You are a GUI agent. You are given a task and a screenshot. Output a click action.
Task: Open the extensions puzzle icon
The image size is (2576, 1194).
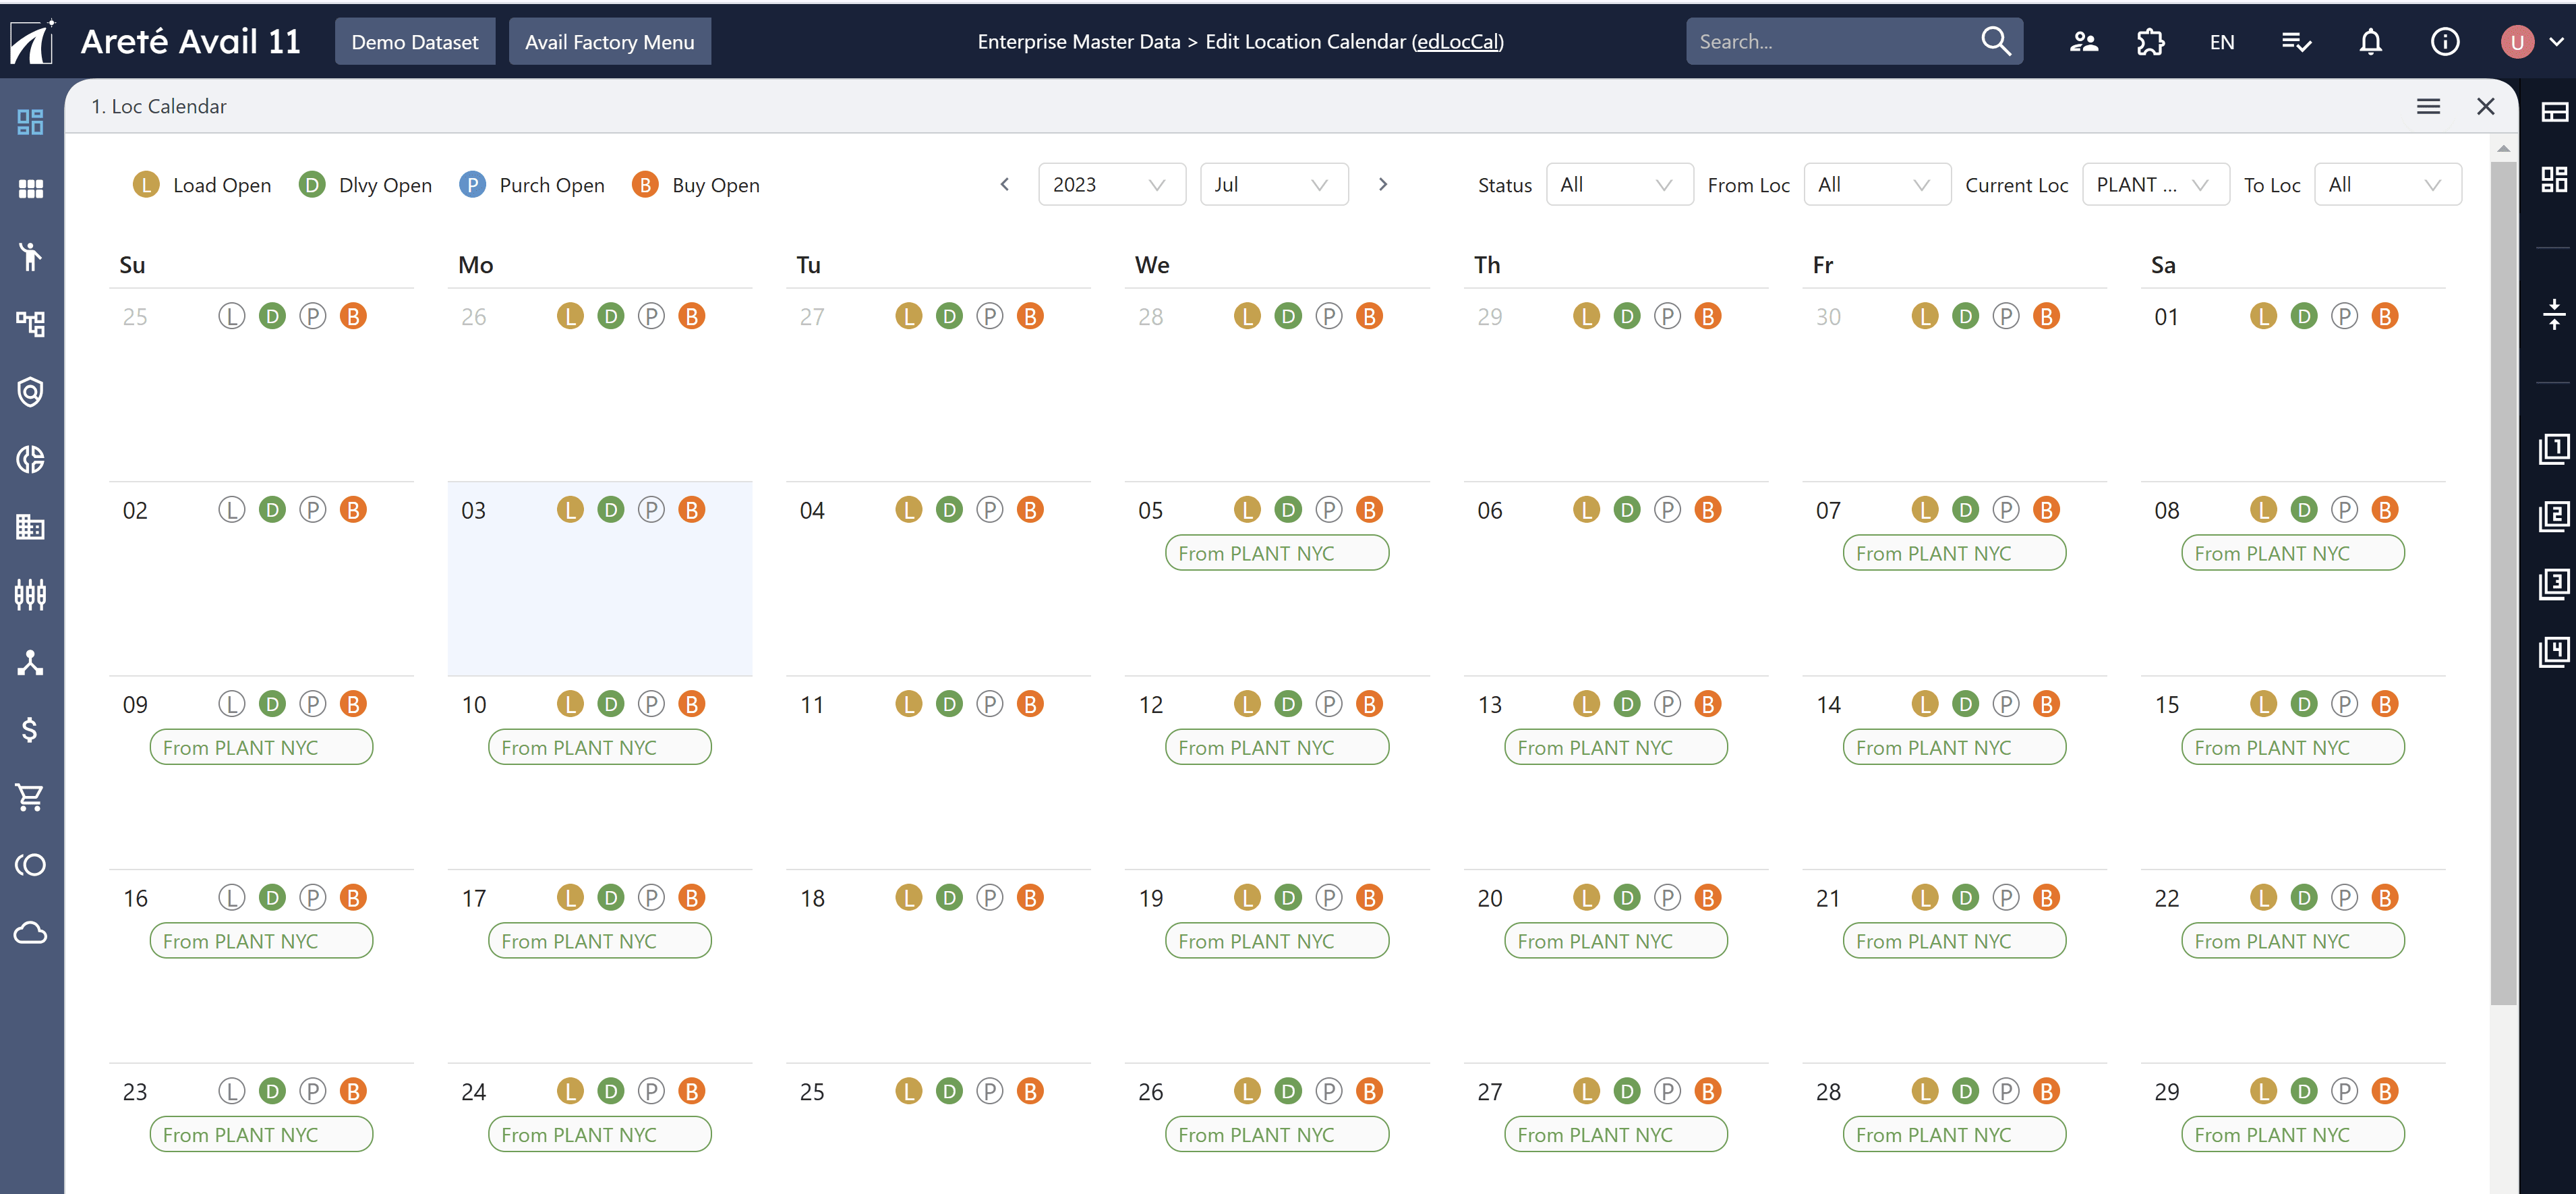pos(2150,42)
